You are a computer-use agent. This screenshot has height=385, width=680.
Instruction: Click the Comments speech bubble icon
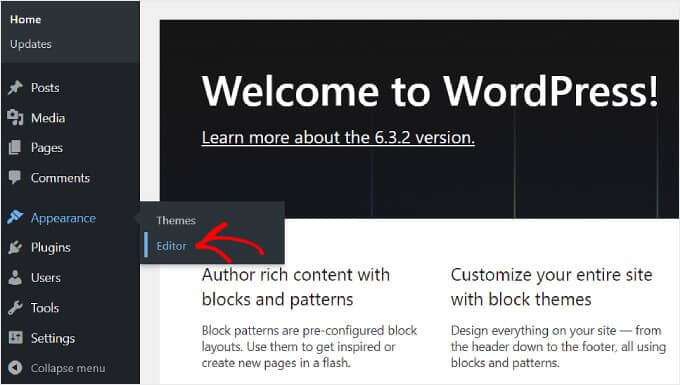[x=15, y=178]
